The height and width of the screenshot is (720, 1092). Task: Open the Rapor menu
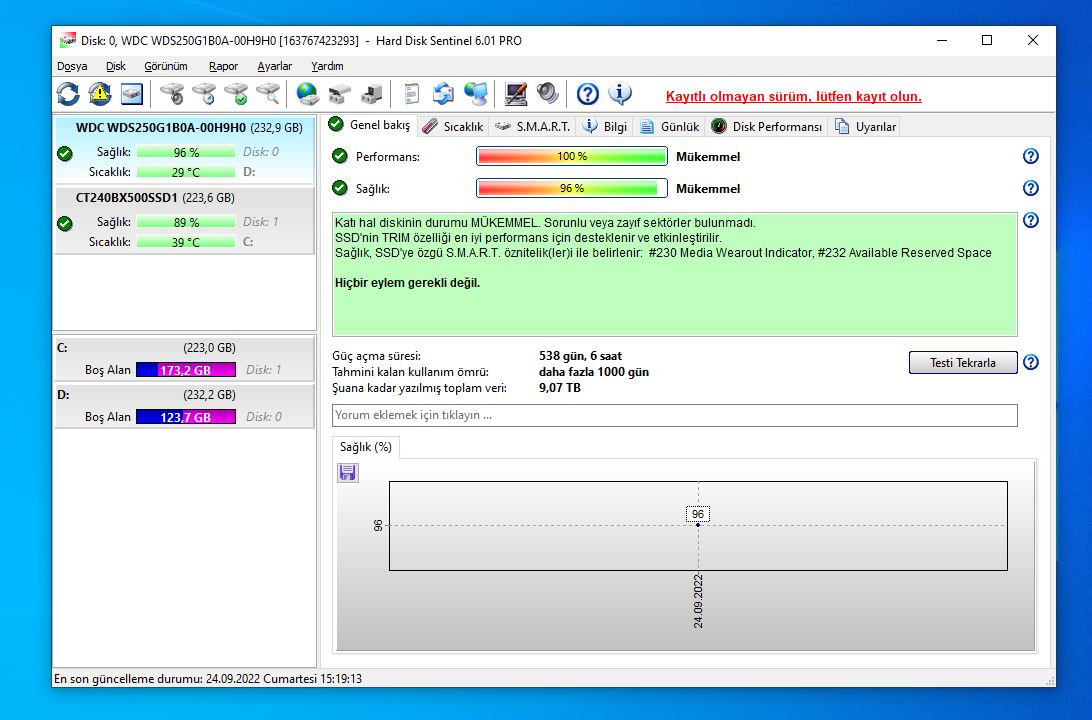click(224, 66)
